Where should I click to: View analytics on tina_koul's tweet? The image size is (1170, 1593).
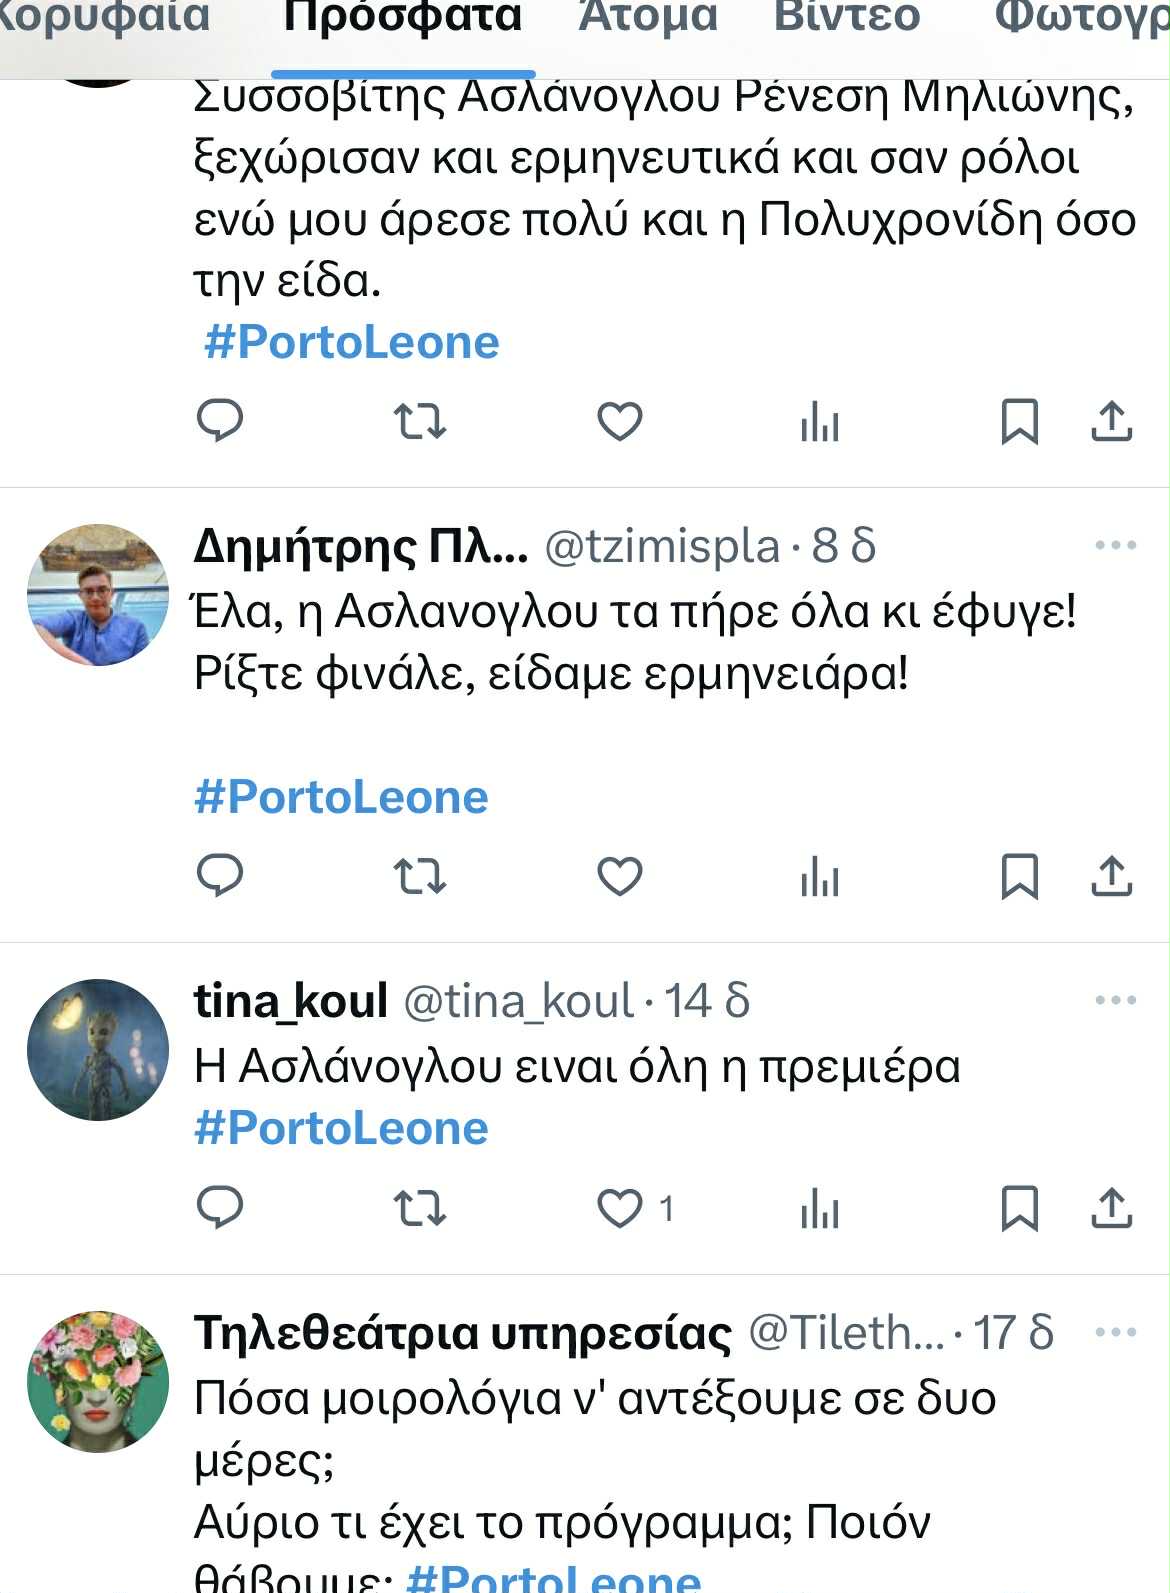[819, 1209]
